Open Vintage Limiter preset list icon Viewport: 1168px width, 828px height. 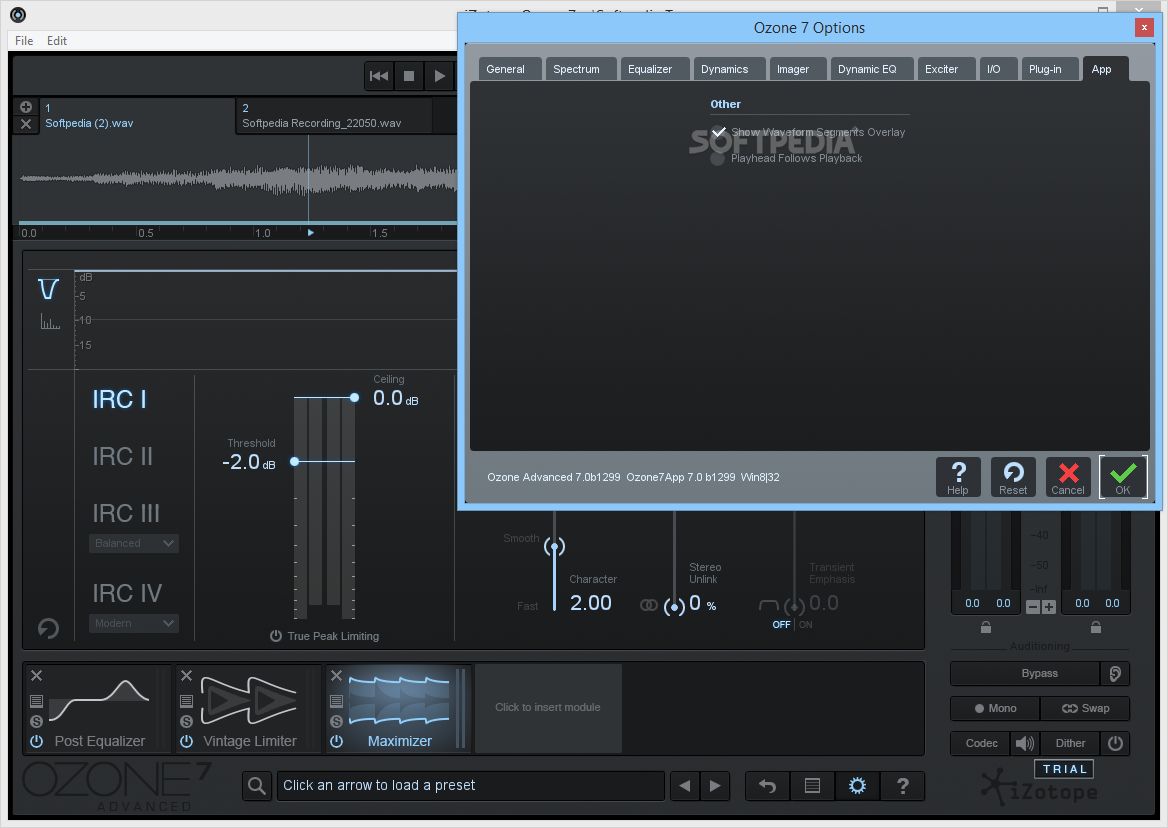coord(186,701)
